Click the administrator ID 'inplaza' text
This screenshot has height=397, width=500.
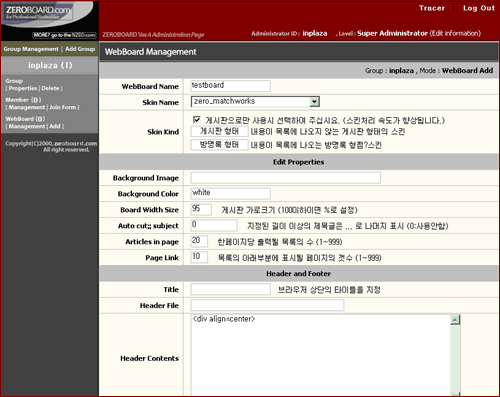(315, 33)
